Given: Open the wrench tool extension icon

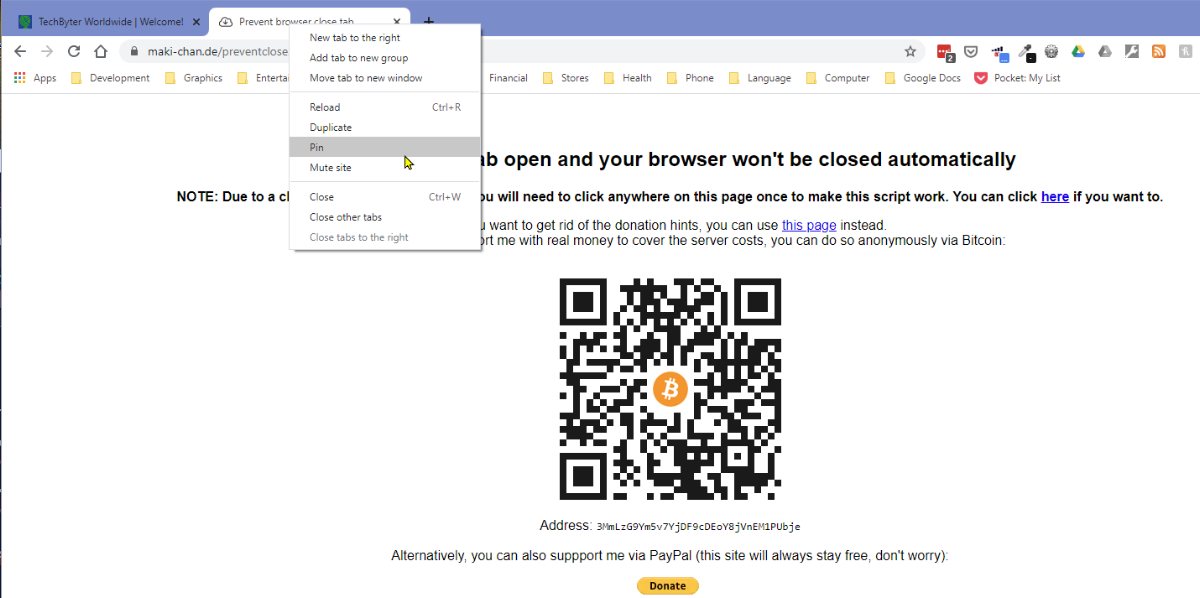Looking at the screenshot, I should (x=1132, y=51).
